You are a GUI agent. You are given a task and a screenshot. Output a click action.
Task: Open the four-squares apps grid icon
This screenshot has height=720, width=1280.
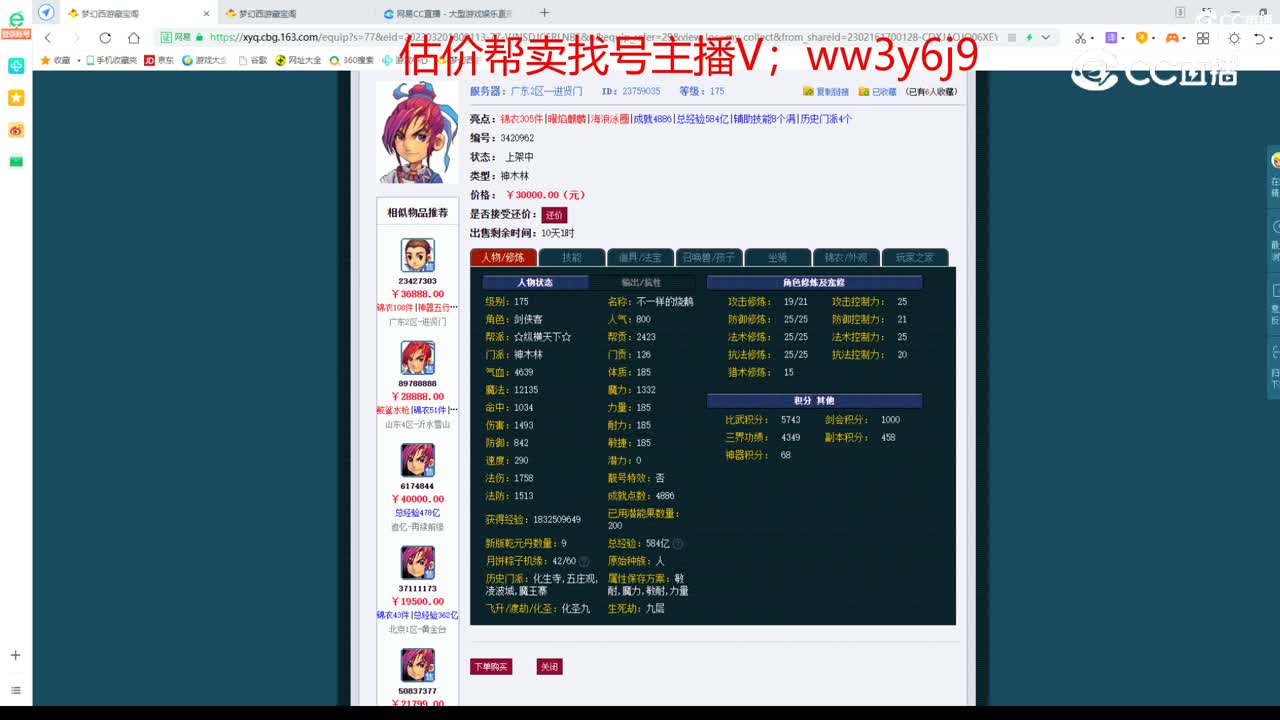[1203, 38]
